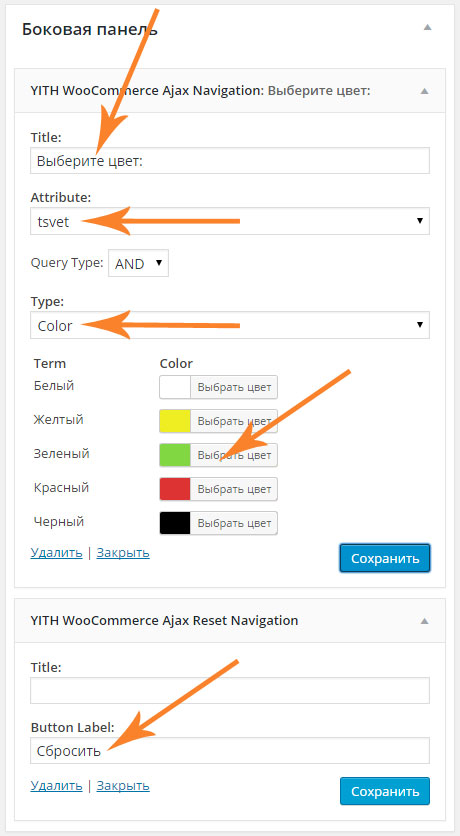The height and width of the screenshot is (836, 460).
Task: Click the empty Title field in Reset Navigation
Action: click(x=230, y=690)
